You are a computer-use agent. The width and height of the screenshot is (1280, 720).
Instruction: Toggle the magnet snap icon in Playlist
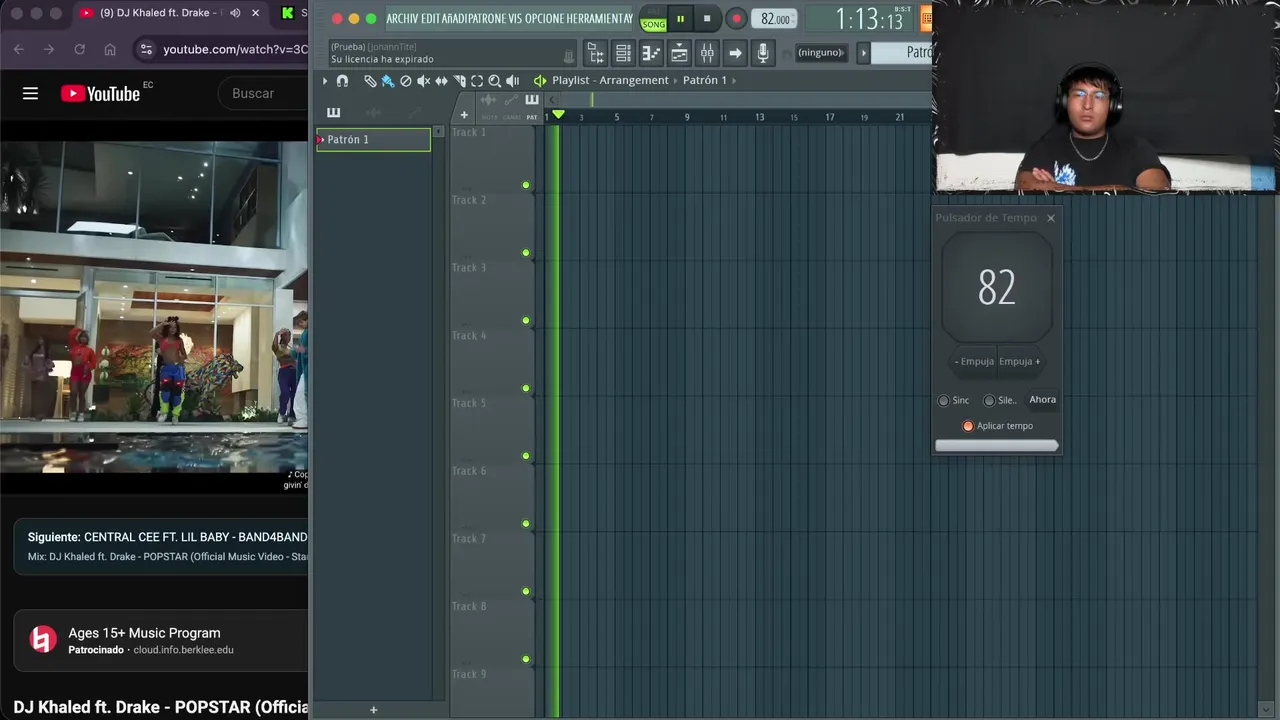(x=342, y=81)
